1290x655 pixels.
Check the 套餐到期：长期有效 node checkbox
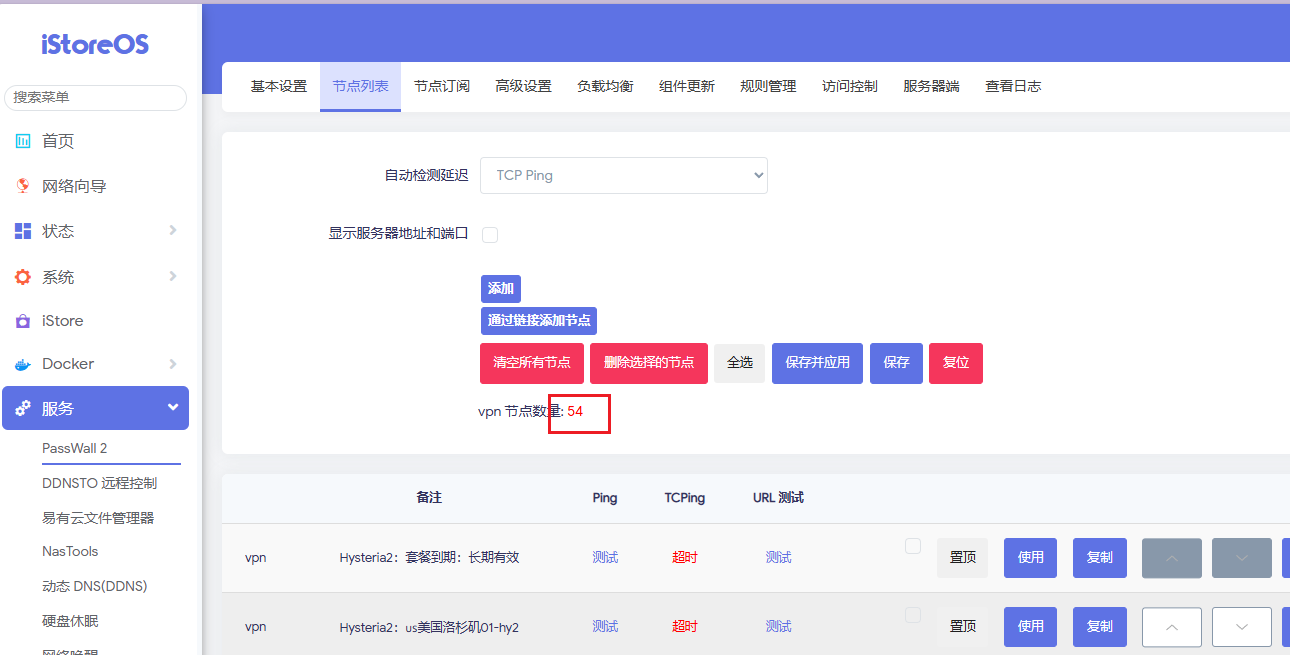point(913,546)
